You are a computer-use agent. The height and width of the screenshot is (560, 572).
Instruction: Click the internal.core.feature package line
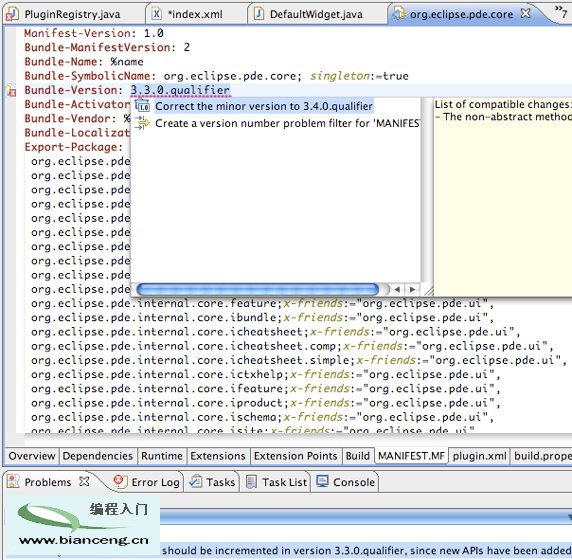(x=262, y=304)
